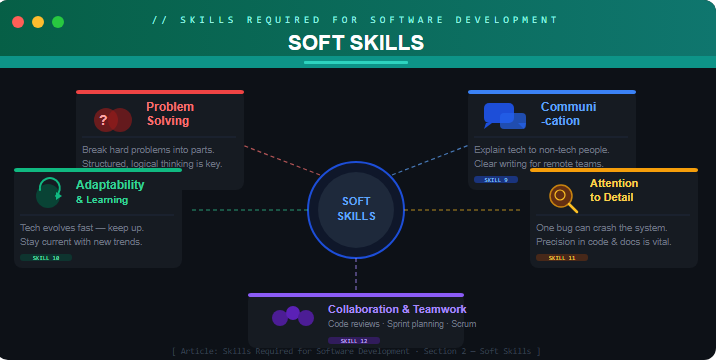Click the Adaptability refresh-arrow icon
718x362 pixels.
pyautogui.click(x=49, y=193)
